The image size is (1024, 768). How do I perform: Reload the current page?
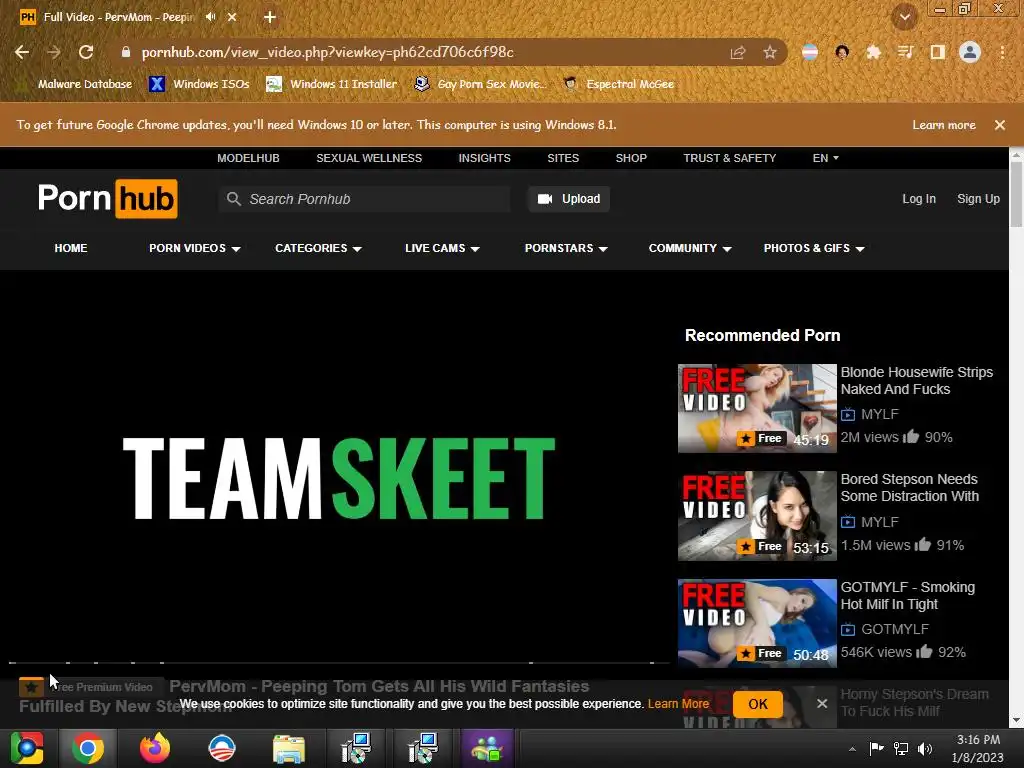(86, 52)
